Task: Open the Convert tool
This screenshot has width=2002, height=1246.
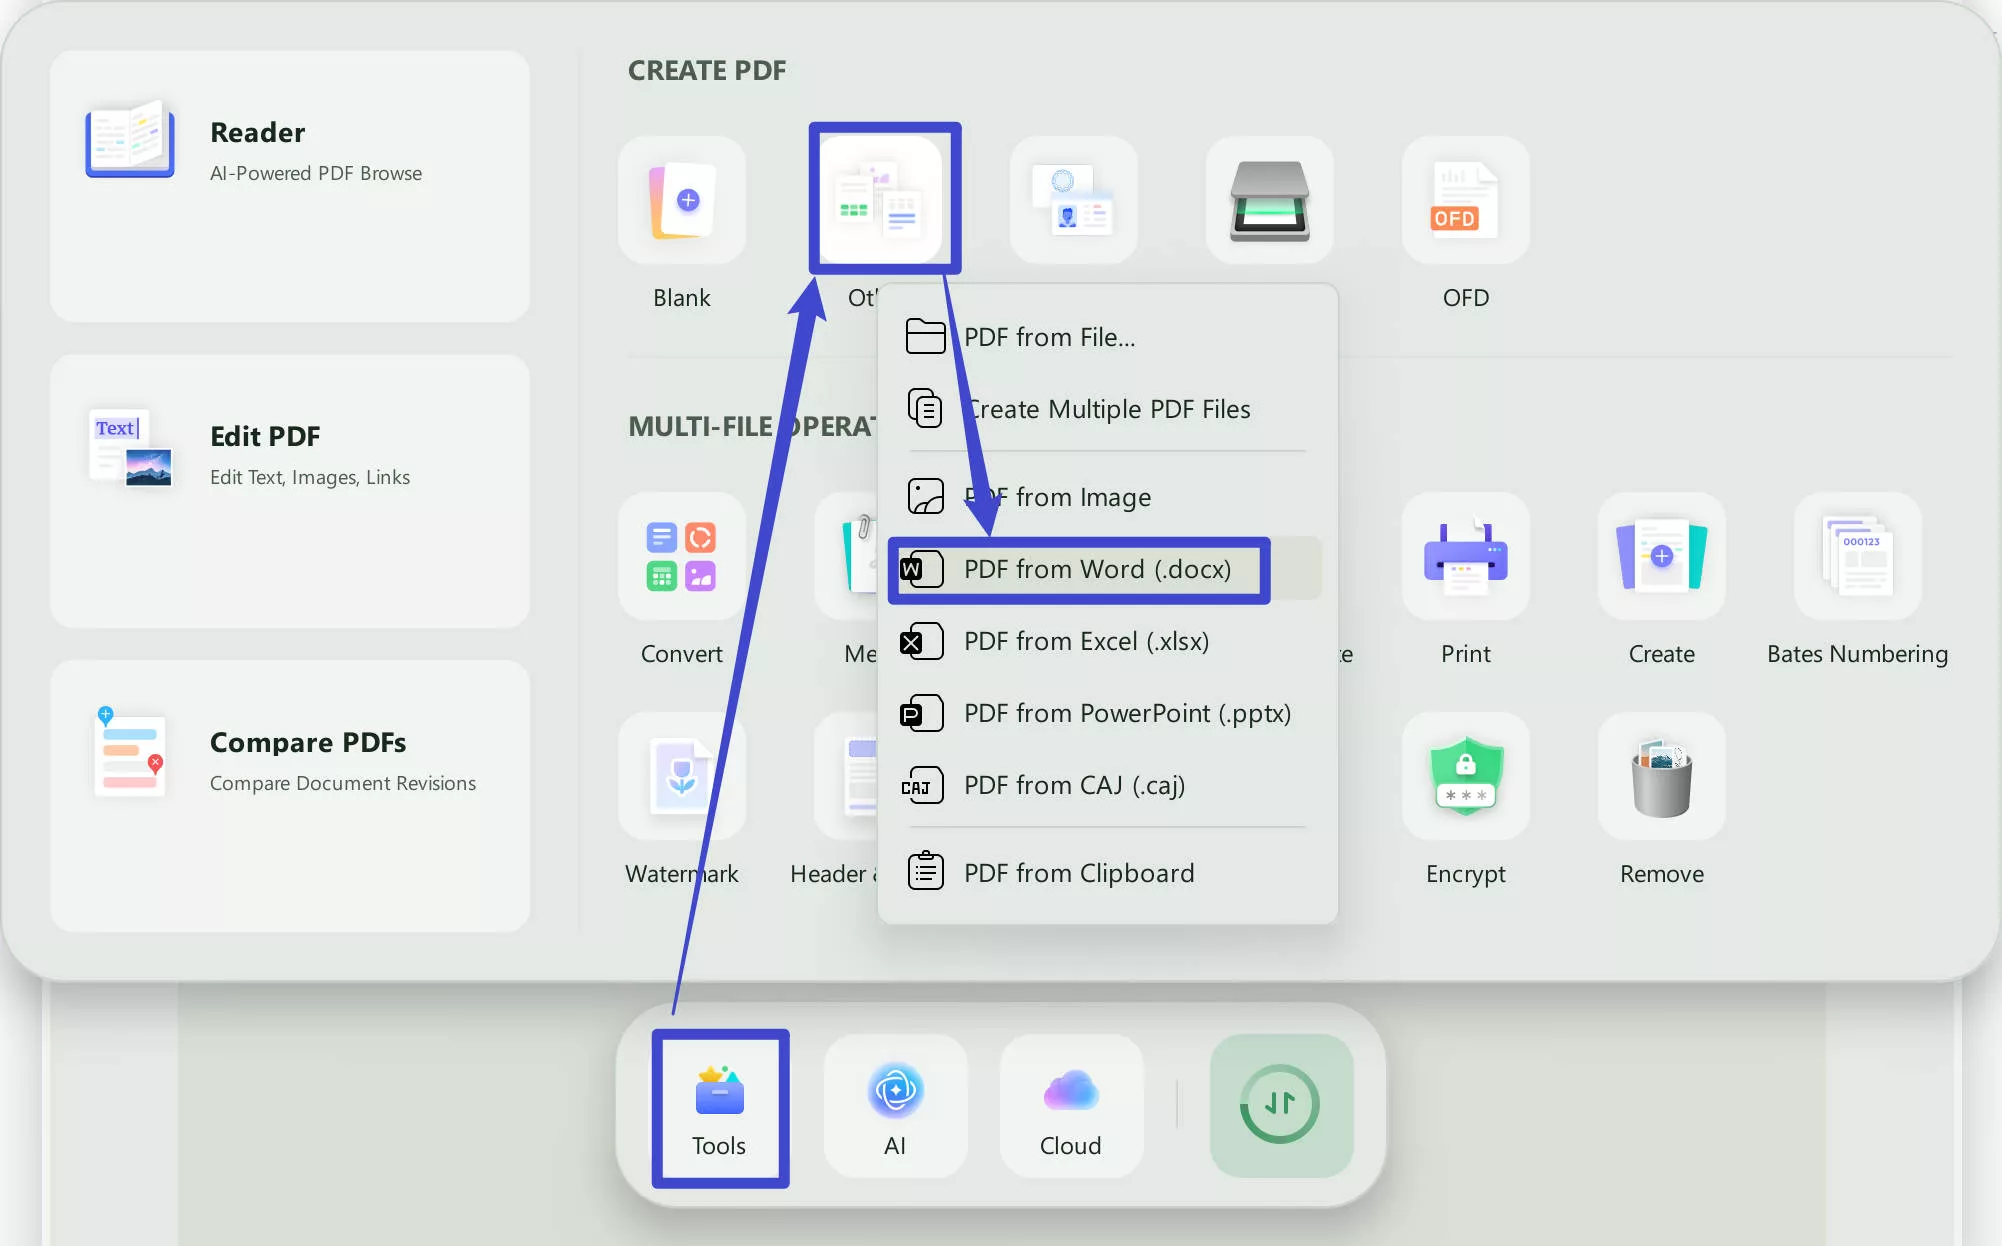Action: click(x=681, y=557)
